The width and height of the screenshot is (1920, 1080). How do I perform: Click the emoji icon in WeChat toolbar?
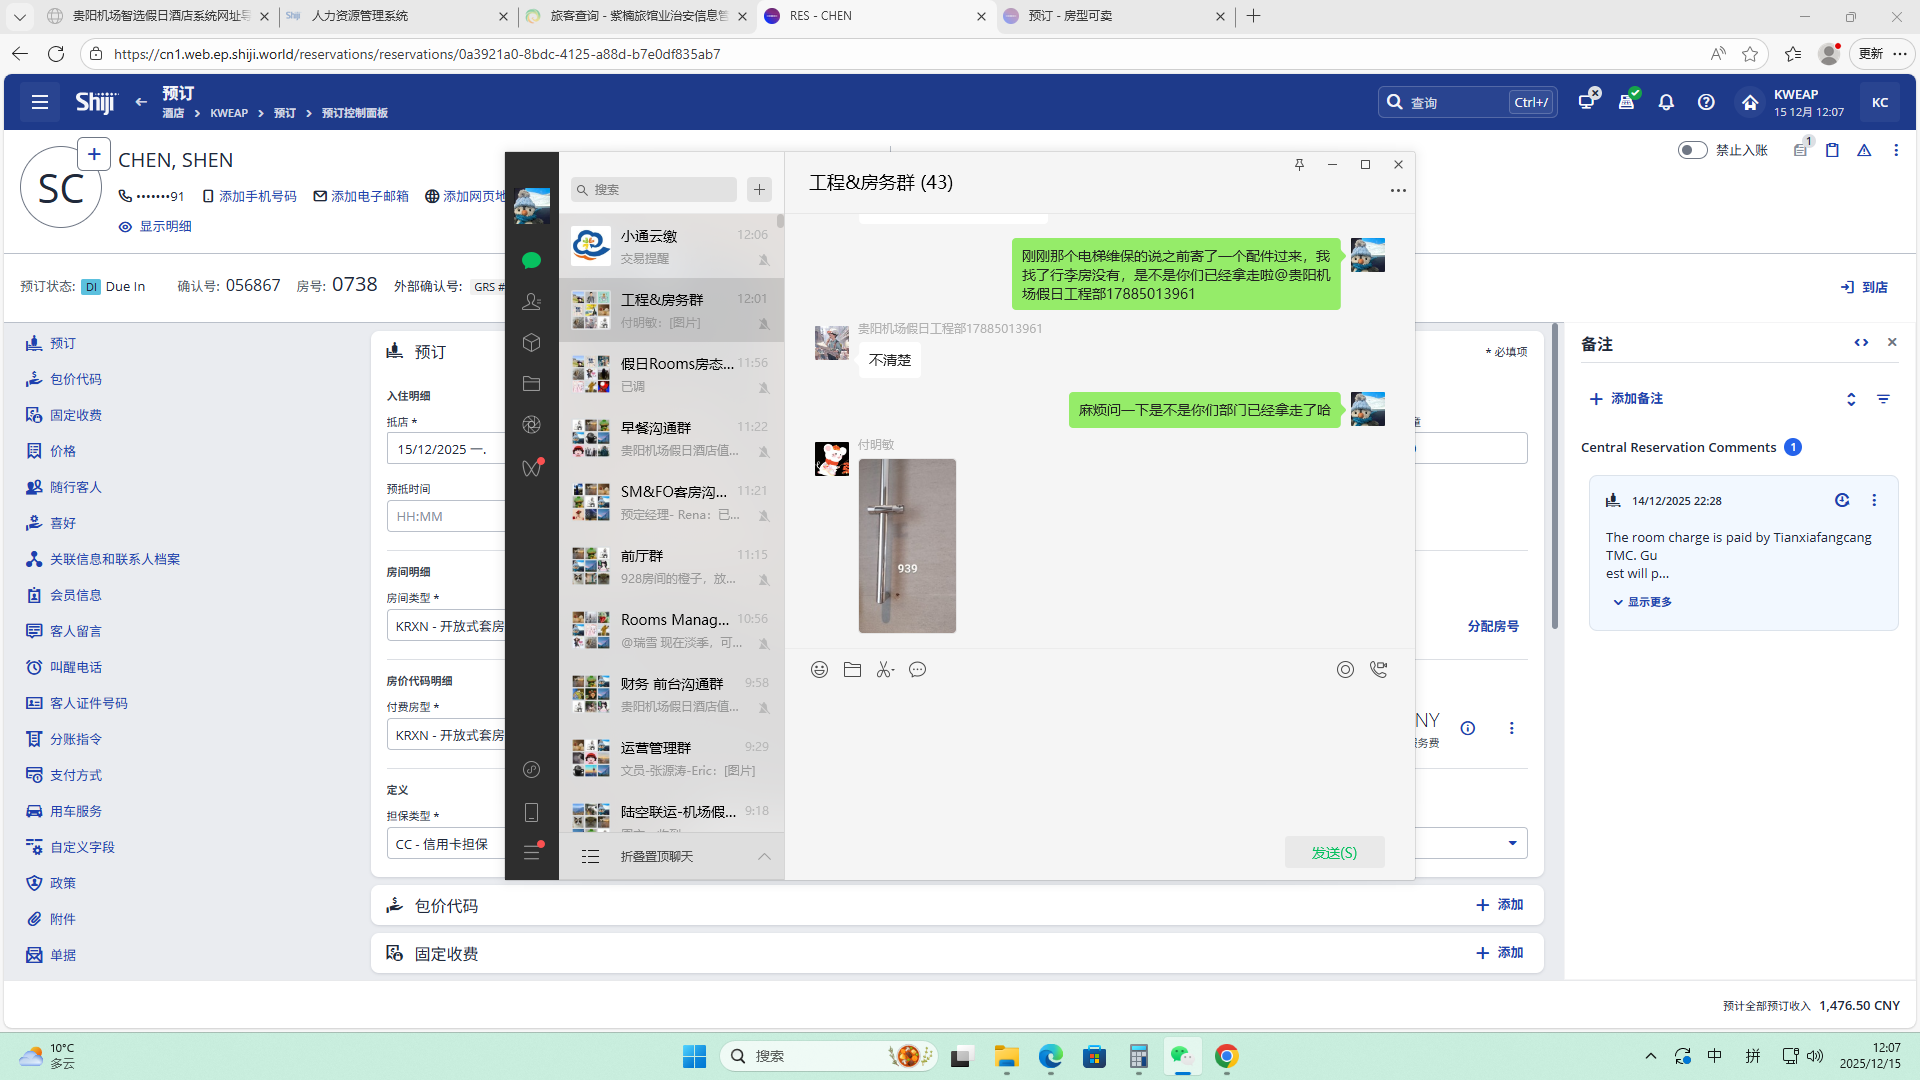819,670
